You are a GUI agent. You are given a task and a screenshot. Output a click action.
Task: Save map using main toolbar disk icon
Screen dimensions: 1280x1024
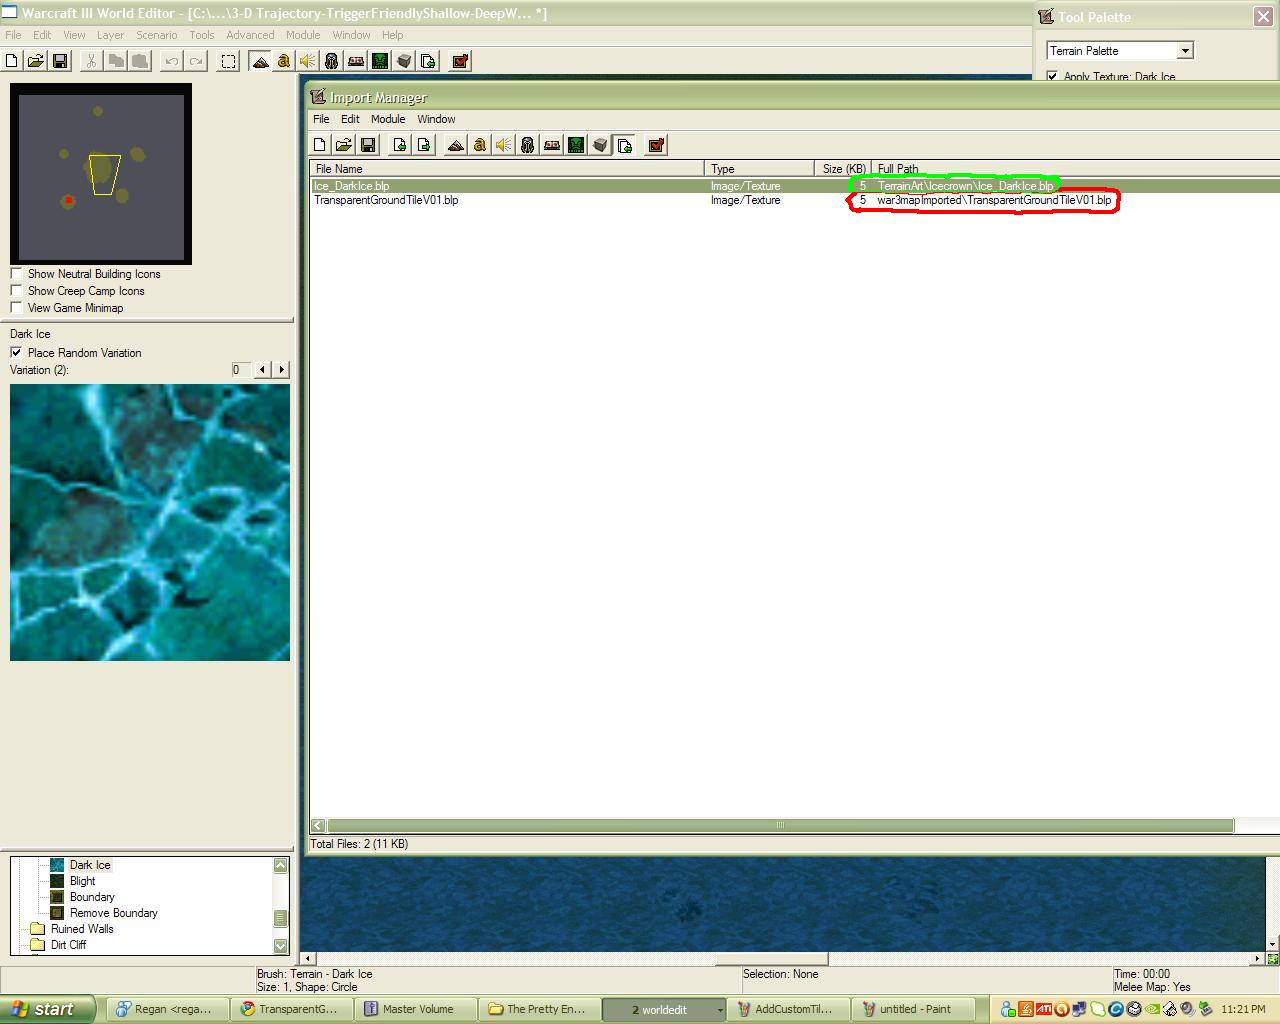60,61
